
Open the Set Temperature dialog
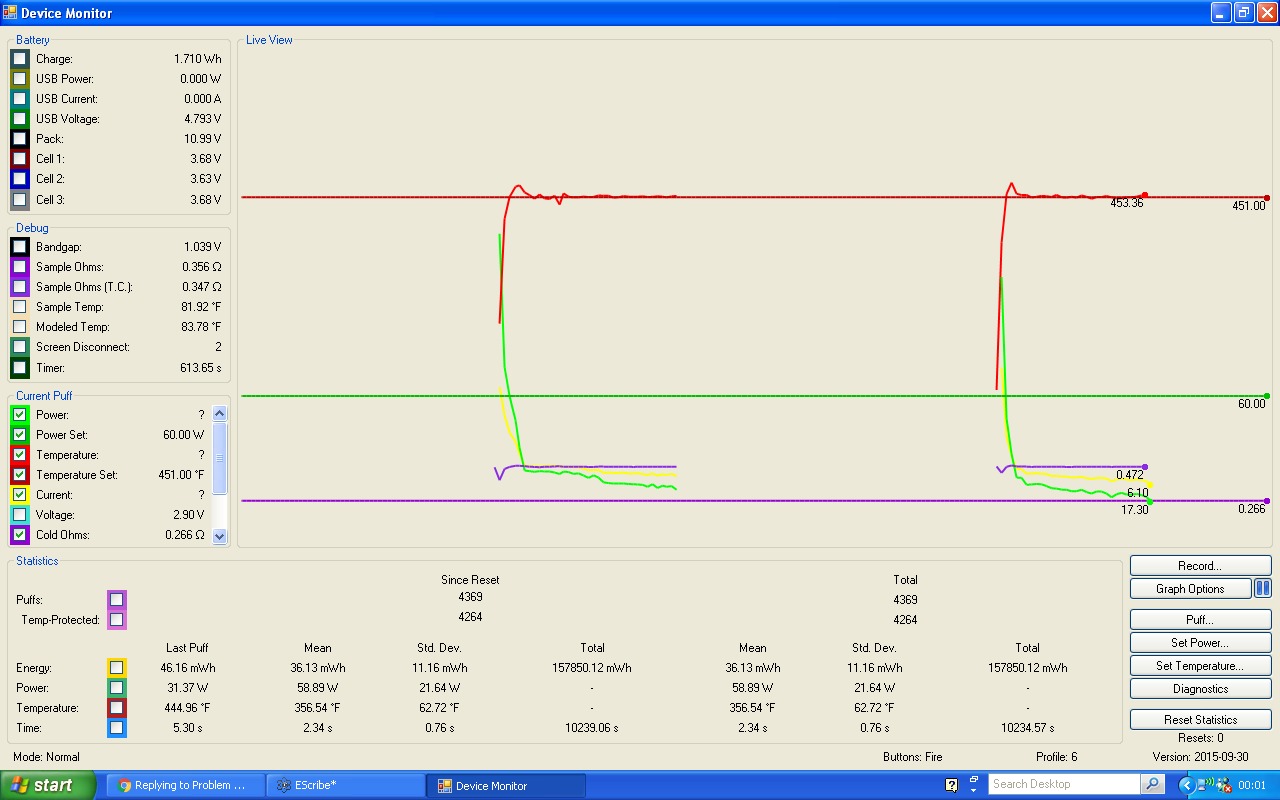[1200, 666]
